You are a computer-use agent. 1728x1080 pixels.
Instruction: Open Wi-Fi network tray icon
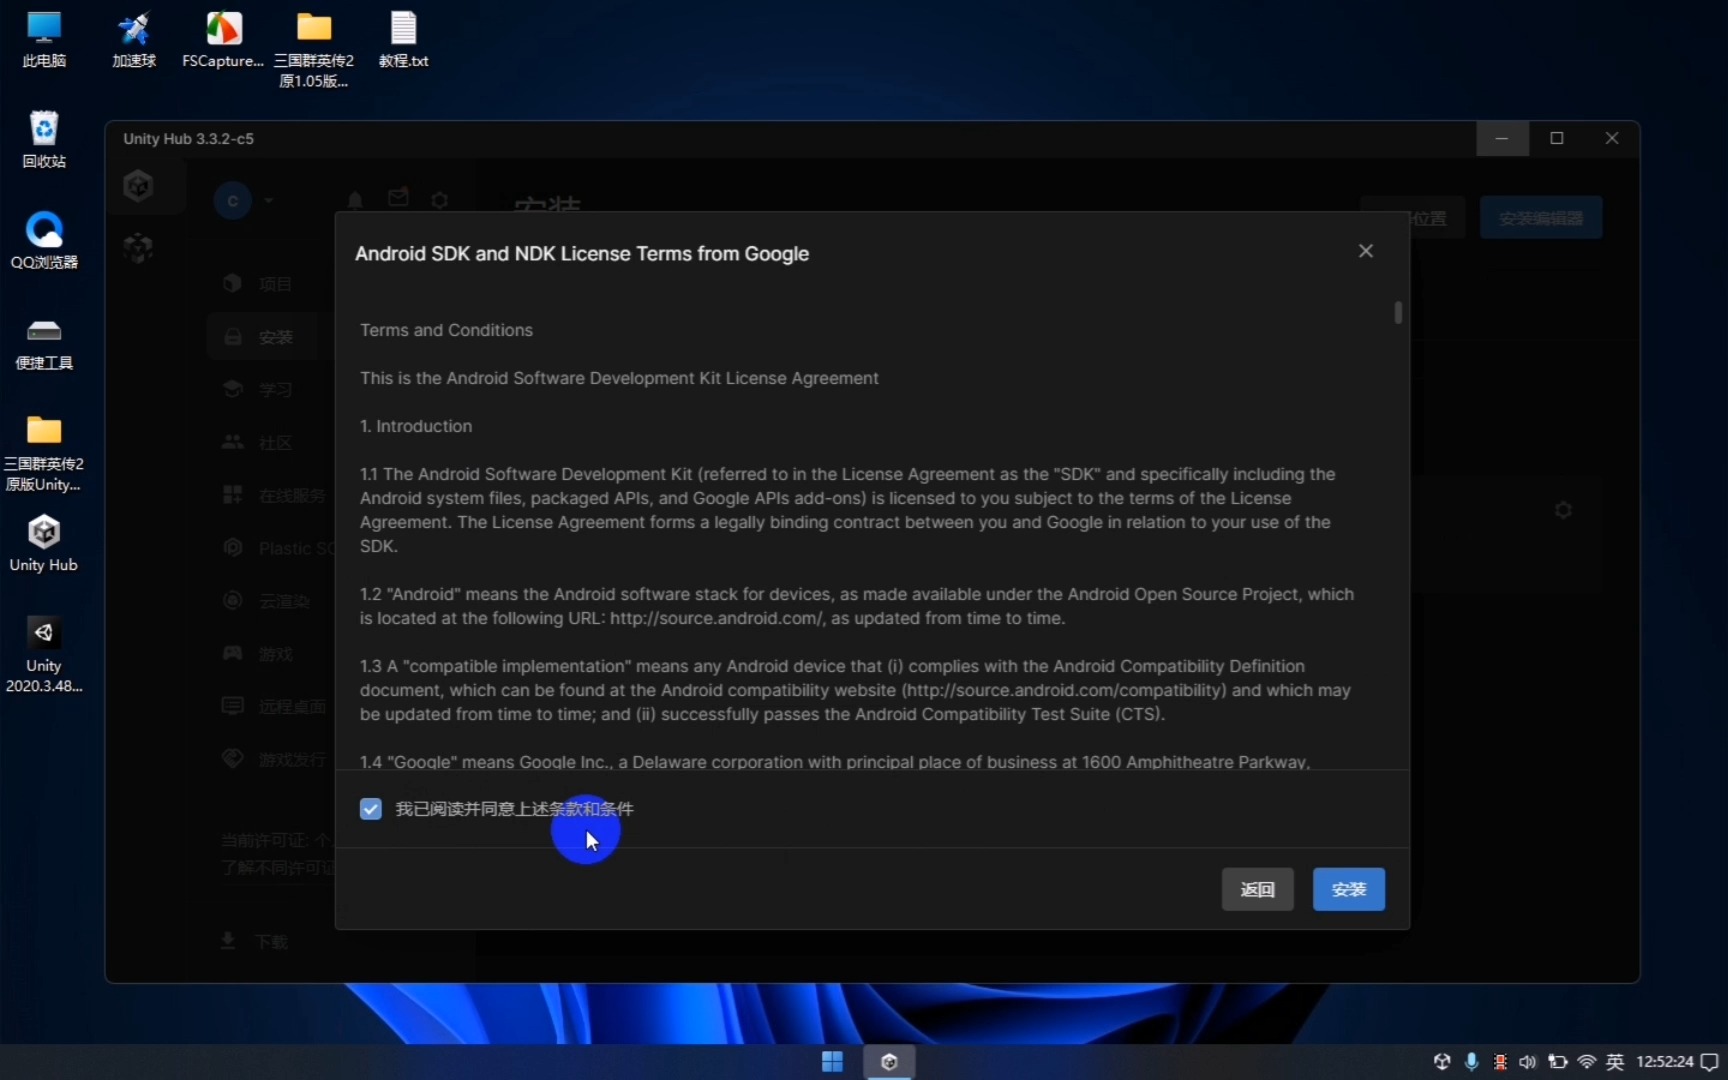[1586, 1062]
